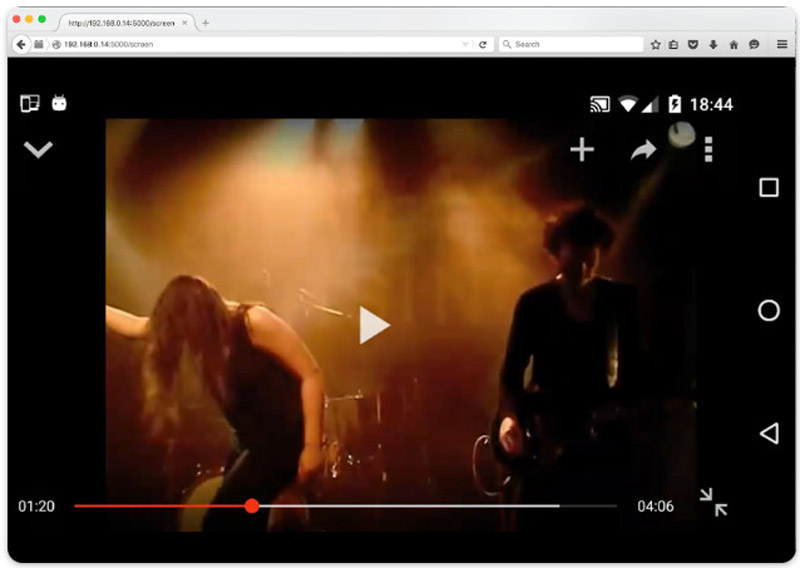Click the search field in toolbar
The image size is (800, 568).
571,44
